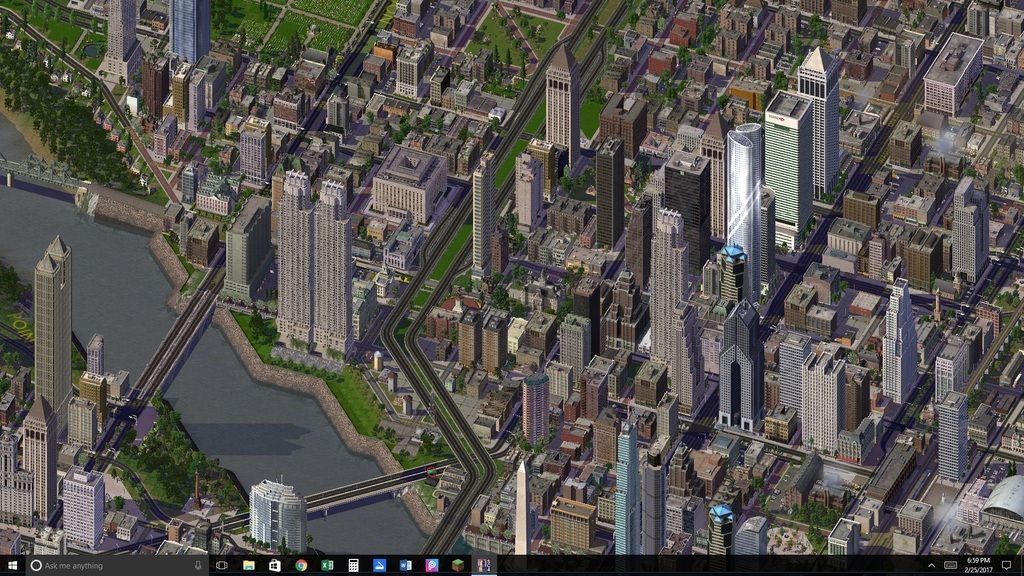Launch Excel from the taskbar
Screen dimensions: 1024x576
[x=327, y=566]
